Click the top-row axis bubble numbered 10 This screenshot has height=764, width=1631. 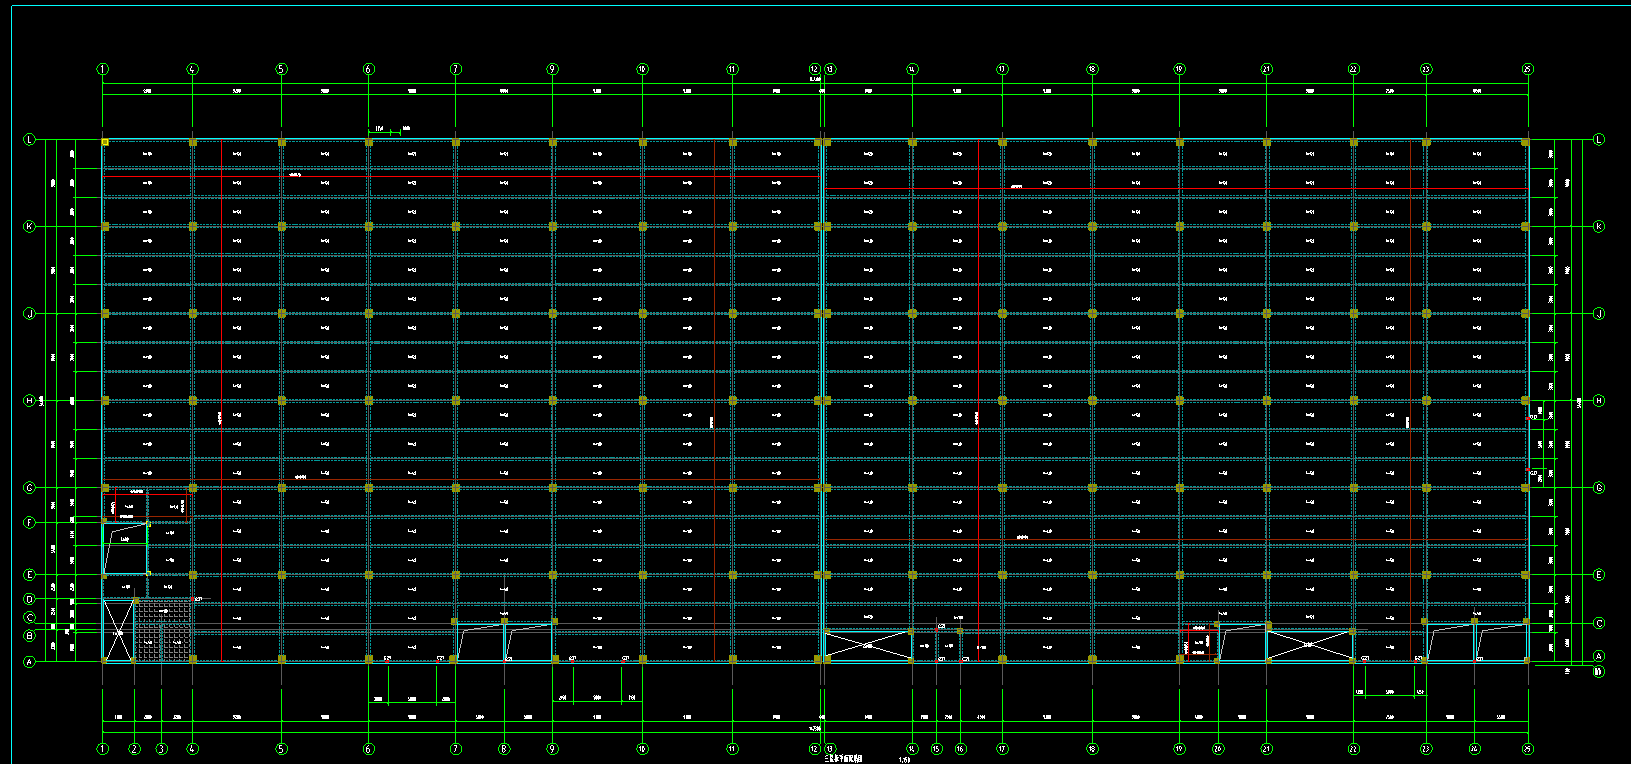[642, 69]
